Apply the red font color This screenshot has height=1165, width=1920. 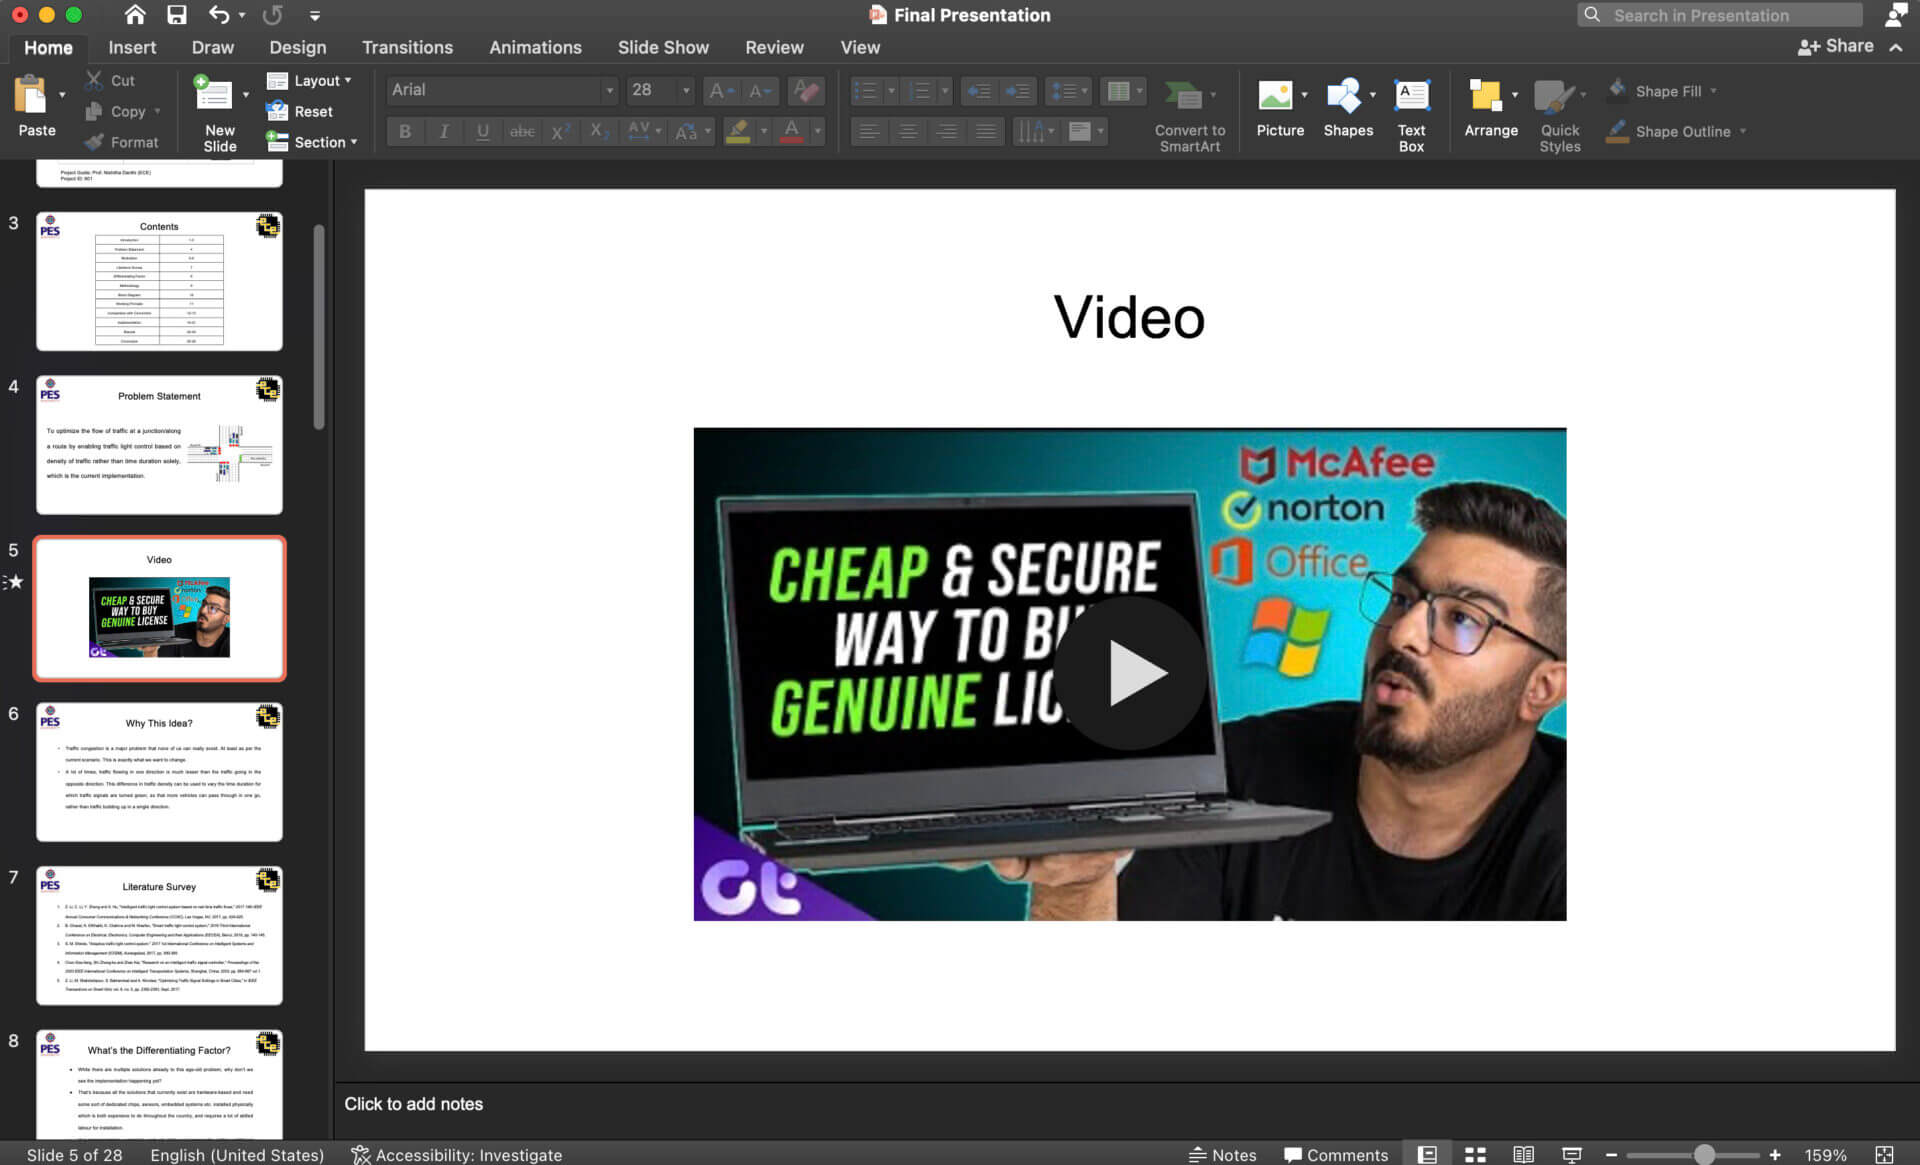click(792, 131)
